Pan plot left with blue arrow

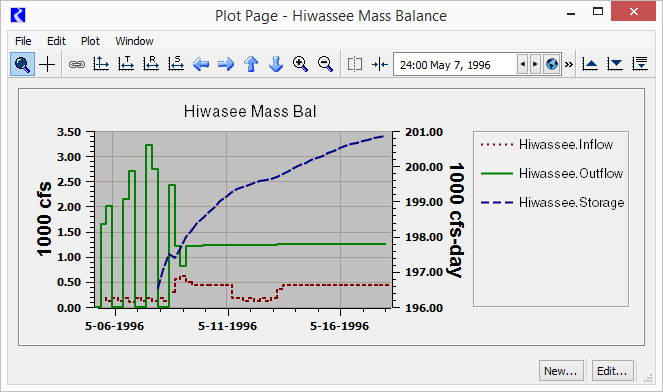point(201,64)
